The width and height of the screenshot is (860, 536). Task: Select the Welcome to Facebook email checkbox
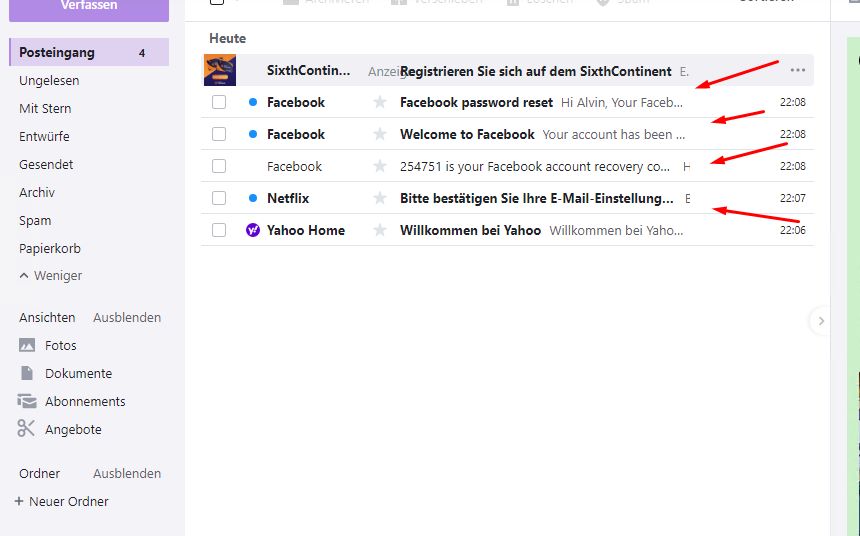point(219,134)
